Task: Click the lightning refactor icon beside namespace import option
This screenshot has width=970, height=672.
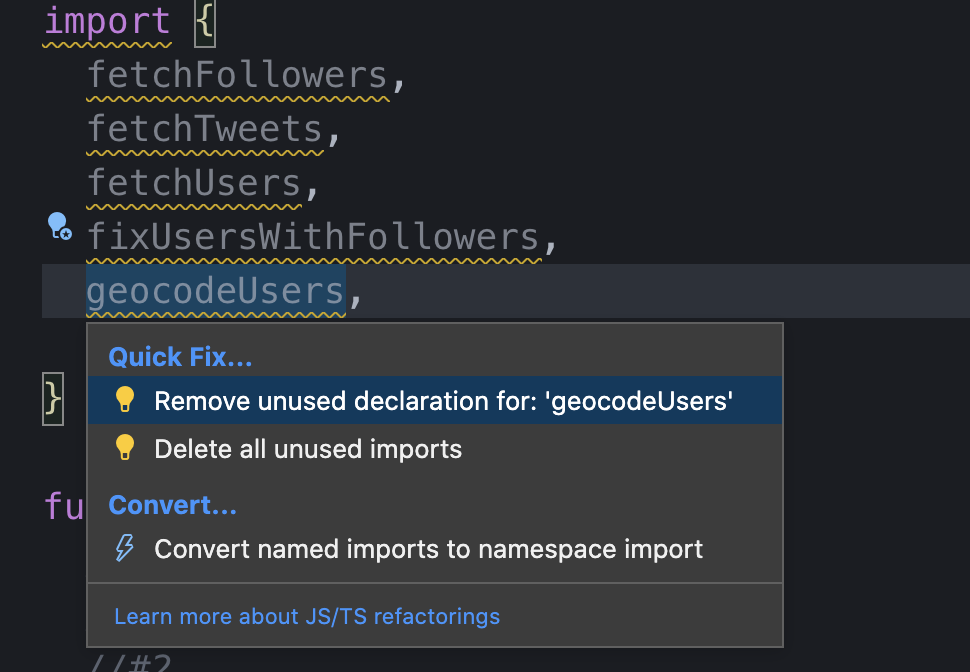Action: pyautogui.click(x=124, y=548)
